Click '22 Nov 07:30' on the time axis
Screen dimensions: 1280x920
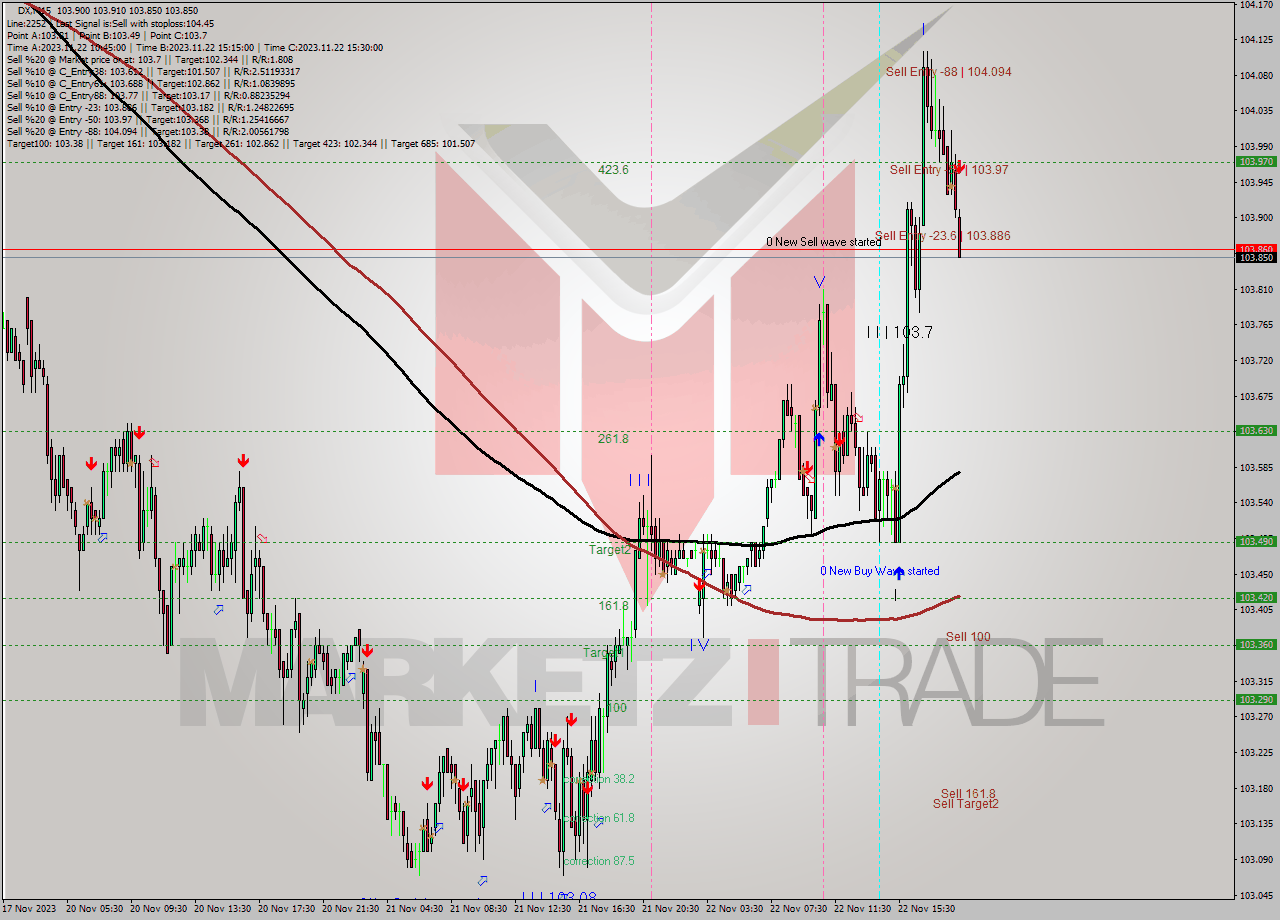click(x=798, y=909)
